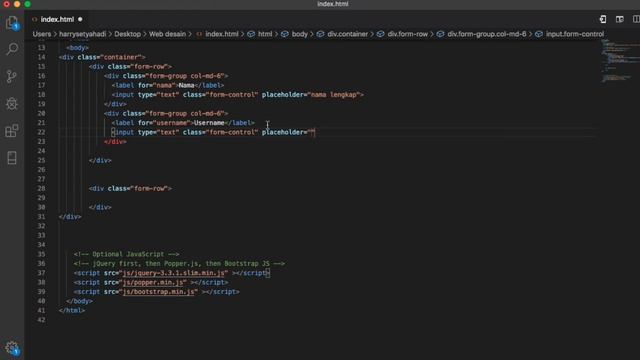Screen dimensions: 640x360
Task: Click the Username label text on line 21
Action: click(209, 123)
